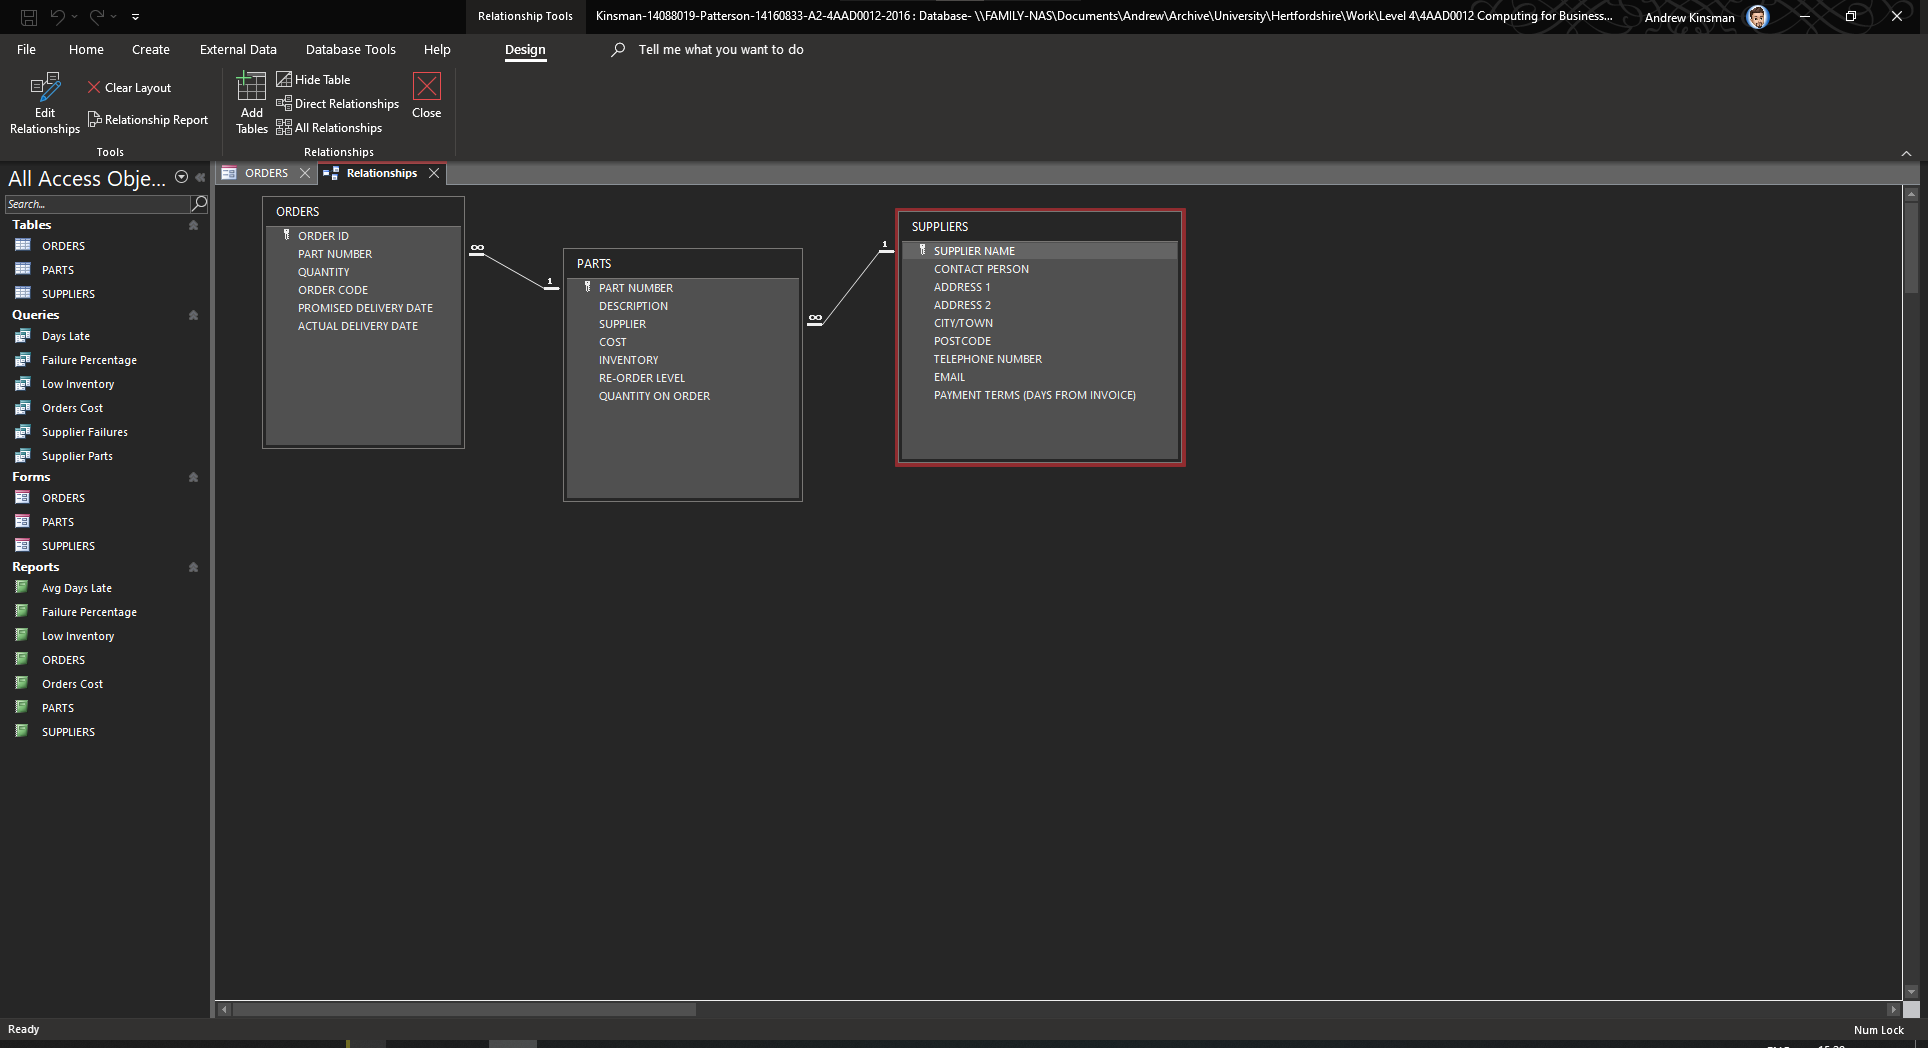
Task: Click the navigation pane search box
Action: point(97,204)
